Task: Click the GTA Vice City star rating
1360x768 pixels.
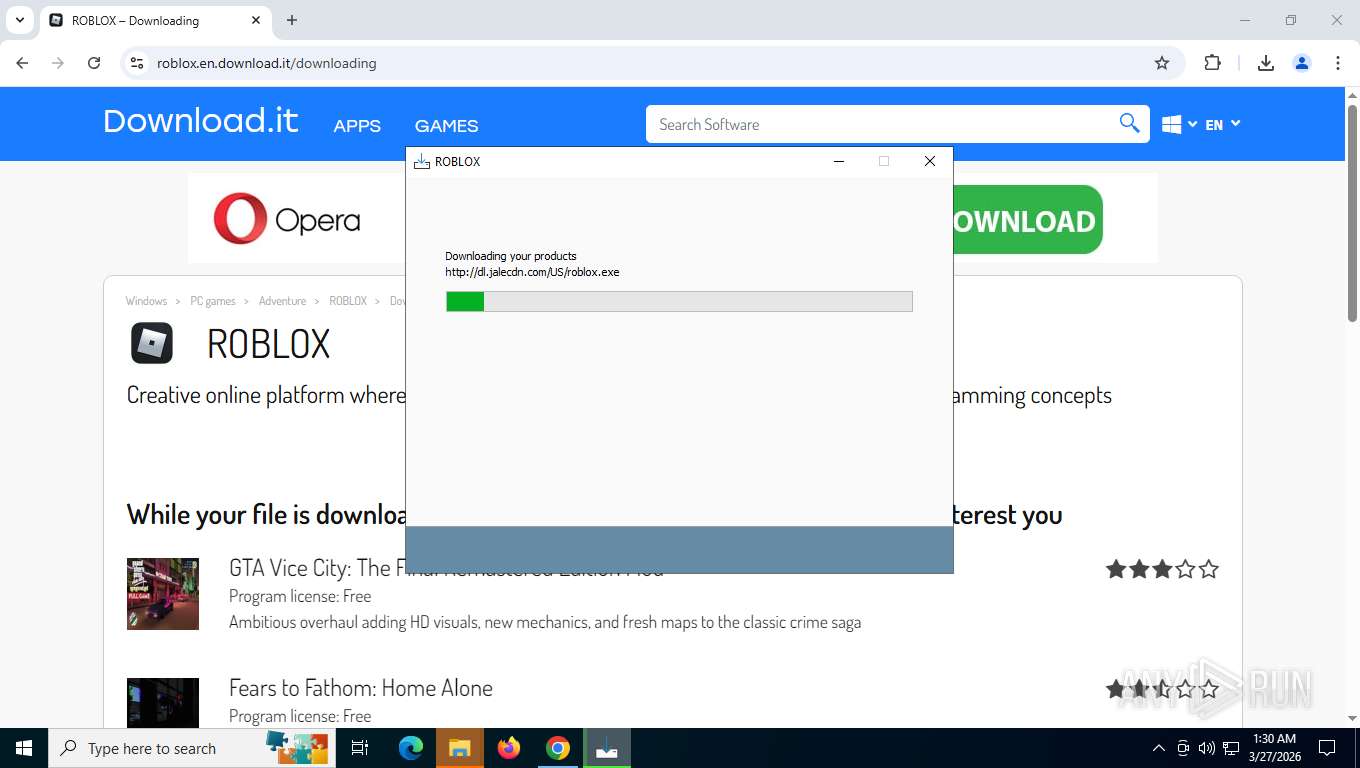Action: click(1162, 569)
